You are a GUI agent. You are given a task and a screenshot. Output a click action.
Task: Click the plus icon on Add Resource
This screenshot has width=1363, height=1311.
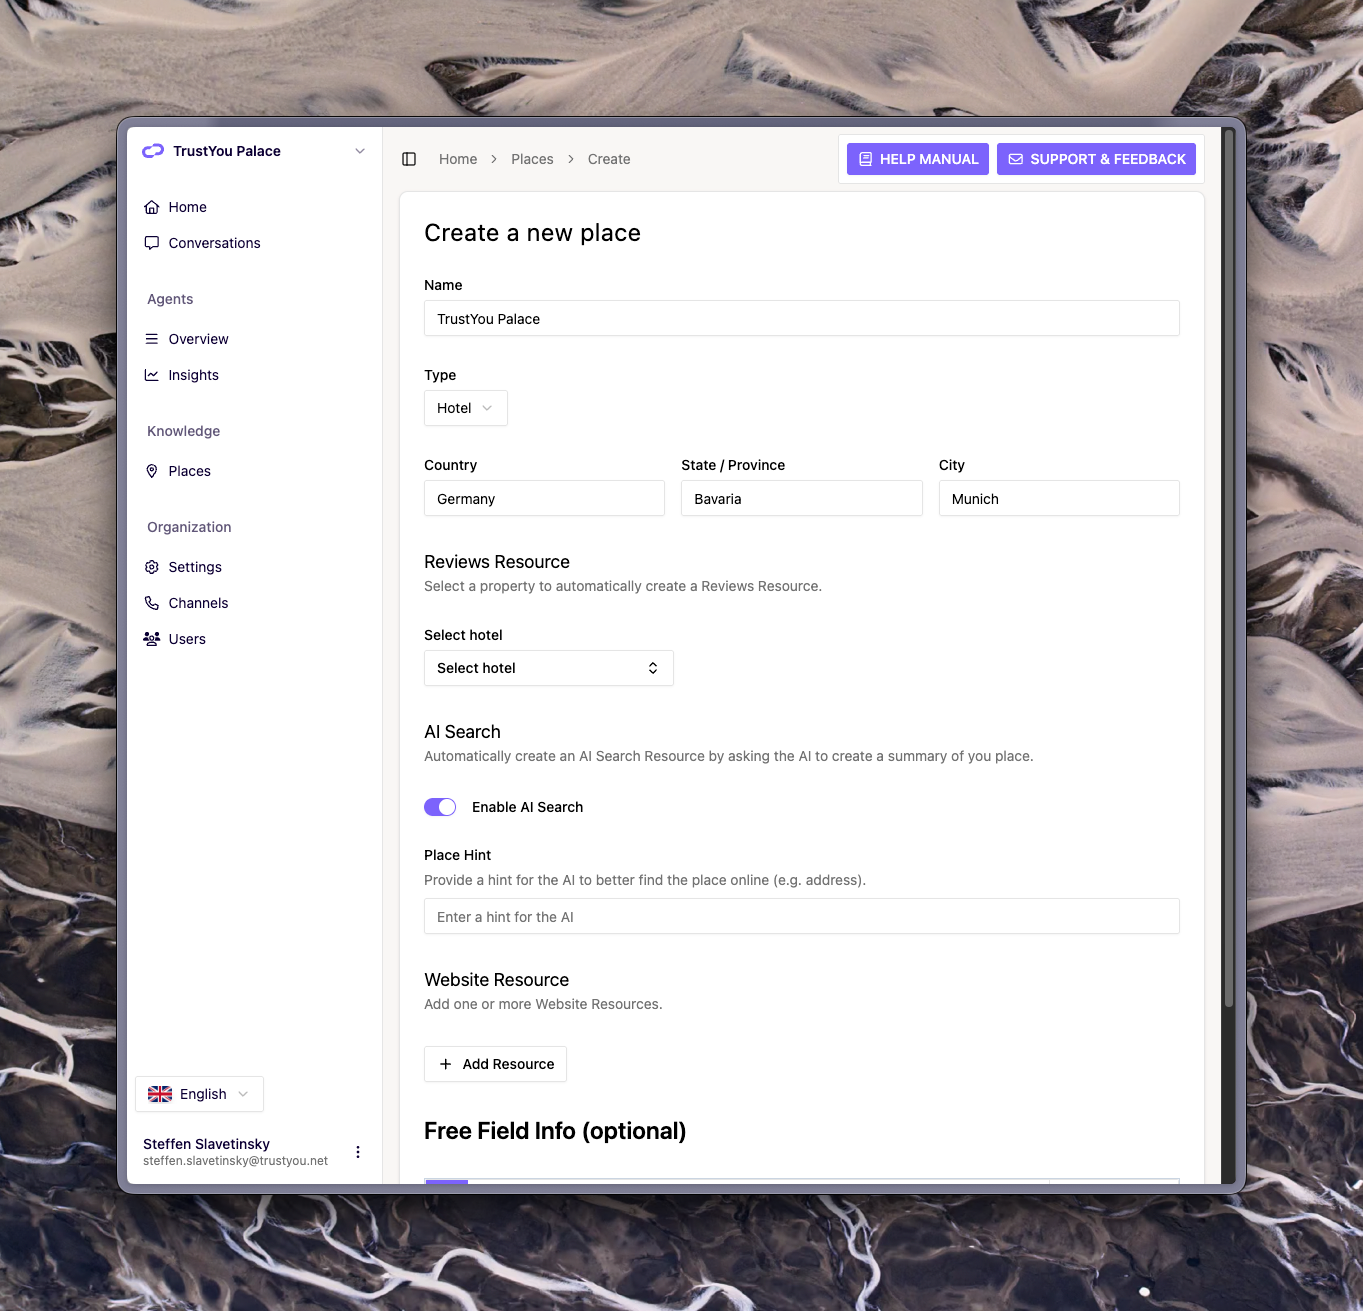[446, 1064]
